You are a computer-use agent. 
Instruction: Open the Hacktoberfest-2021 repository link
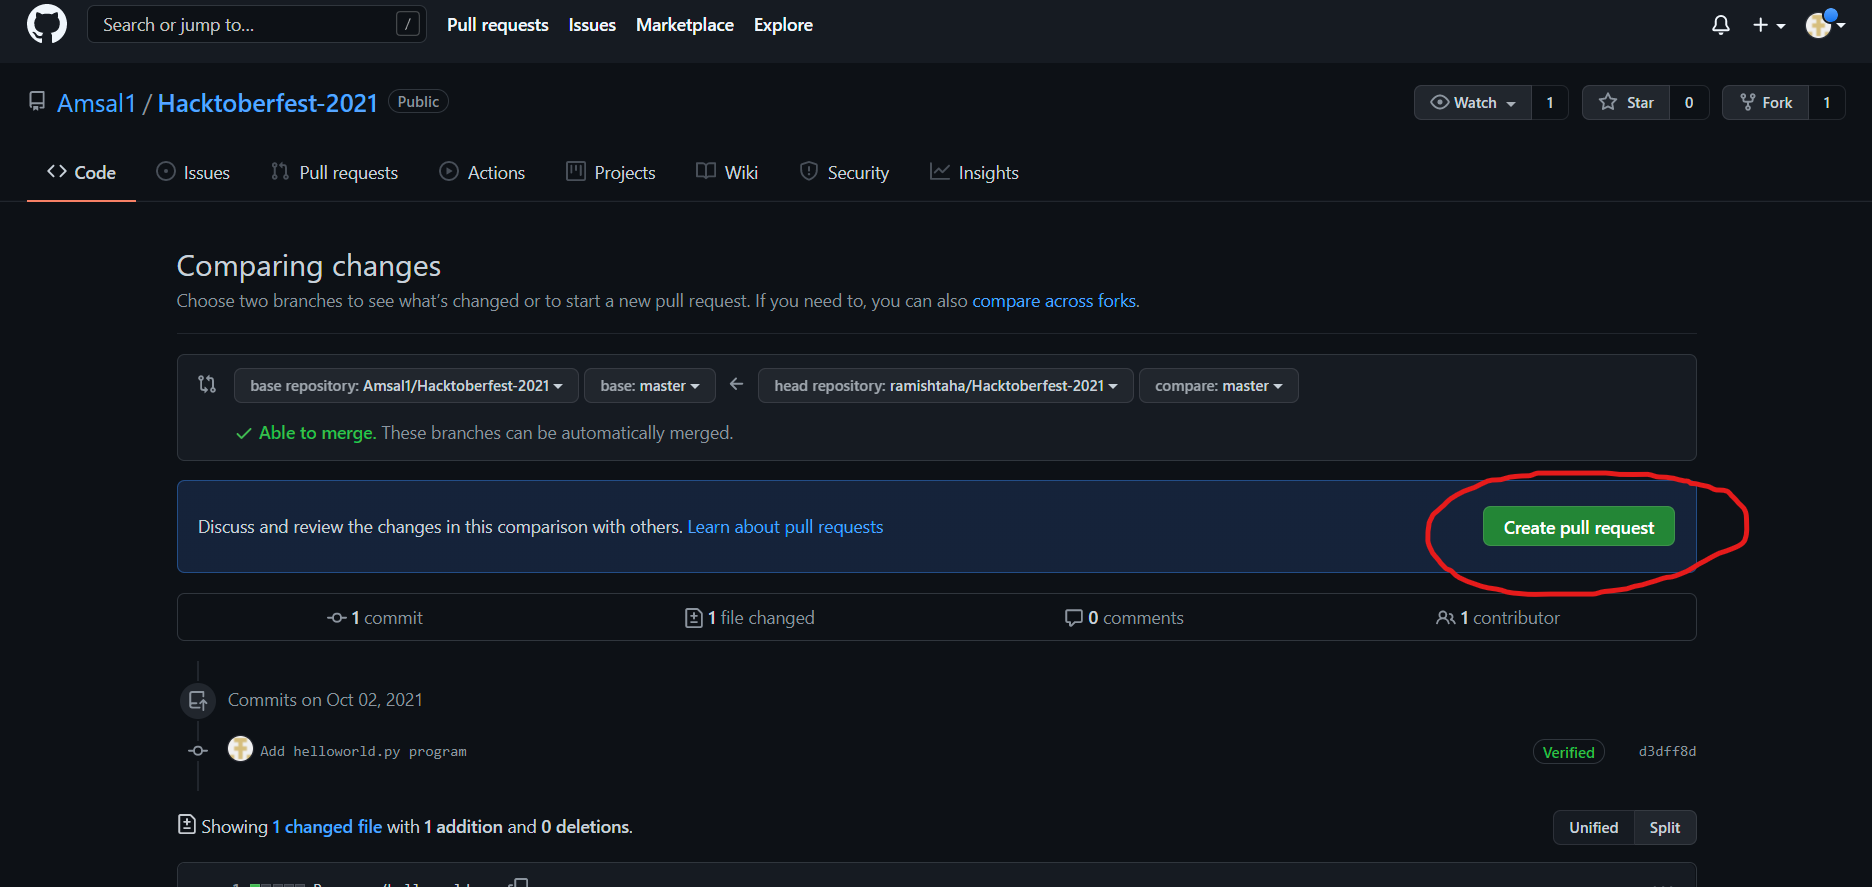(x=268, y=103)
